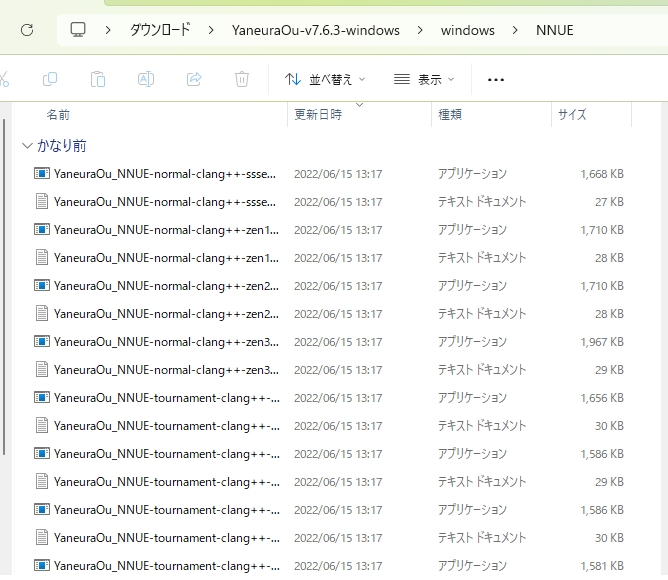668x580 pixels.
Task: Click the app icon of the 1,710 KB zen1 file
Action: point(42,230)
